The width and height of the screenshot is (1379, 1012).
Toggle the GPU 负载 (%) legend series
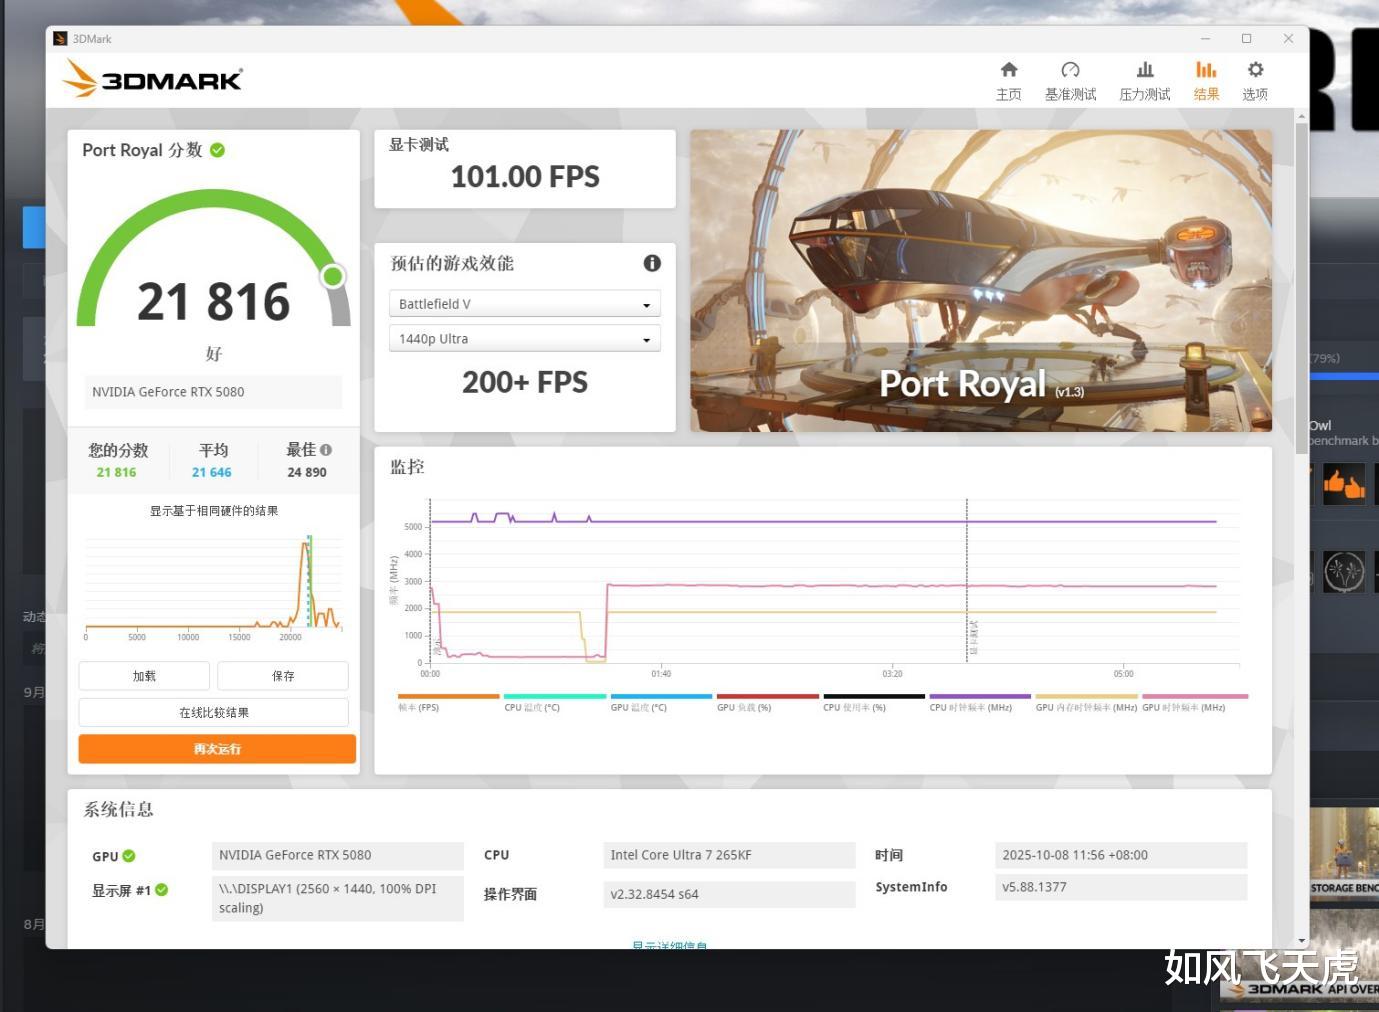click(x=767, y=702)
